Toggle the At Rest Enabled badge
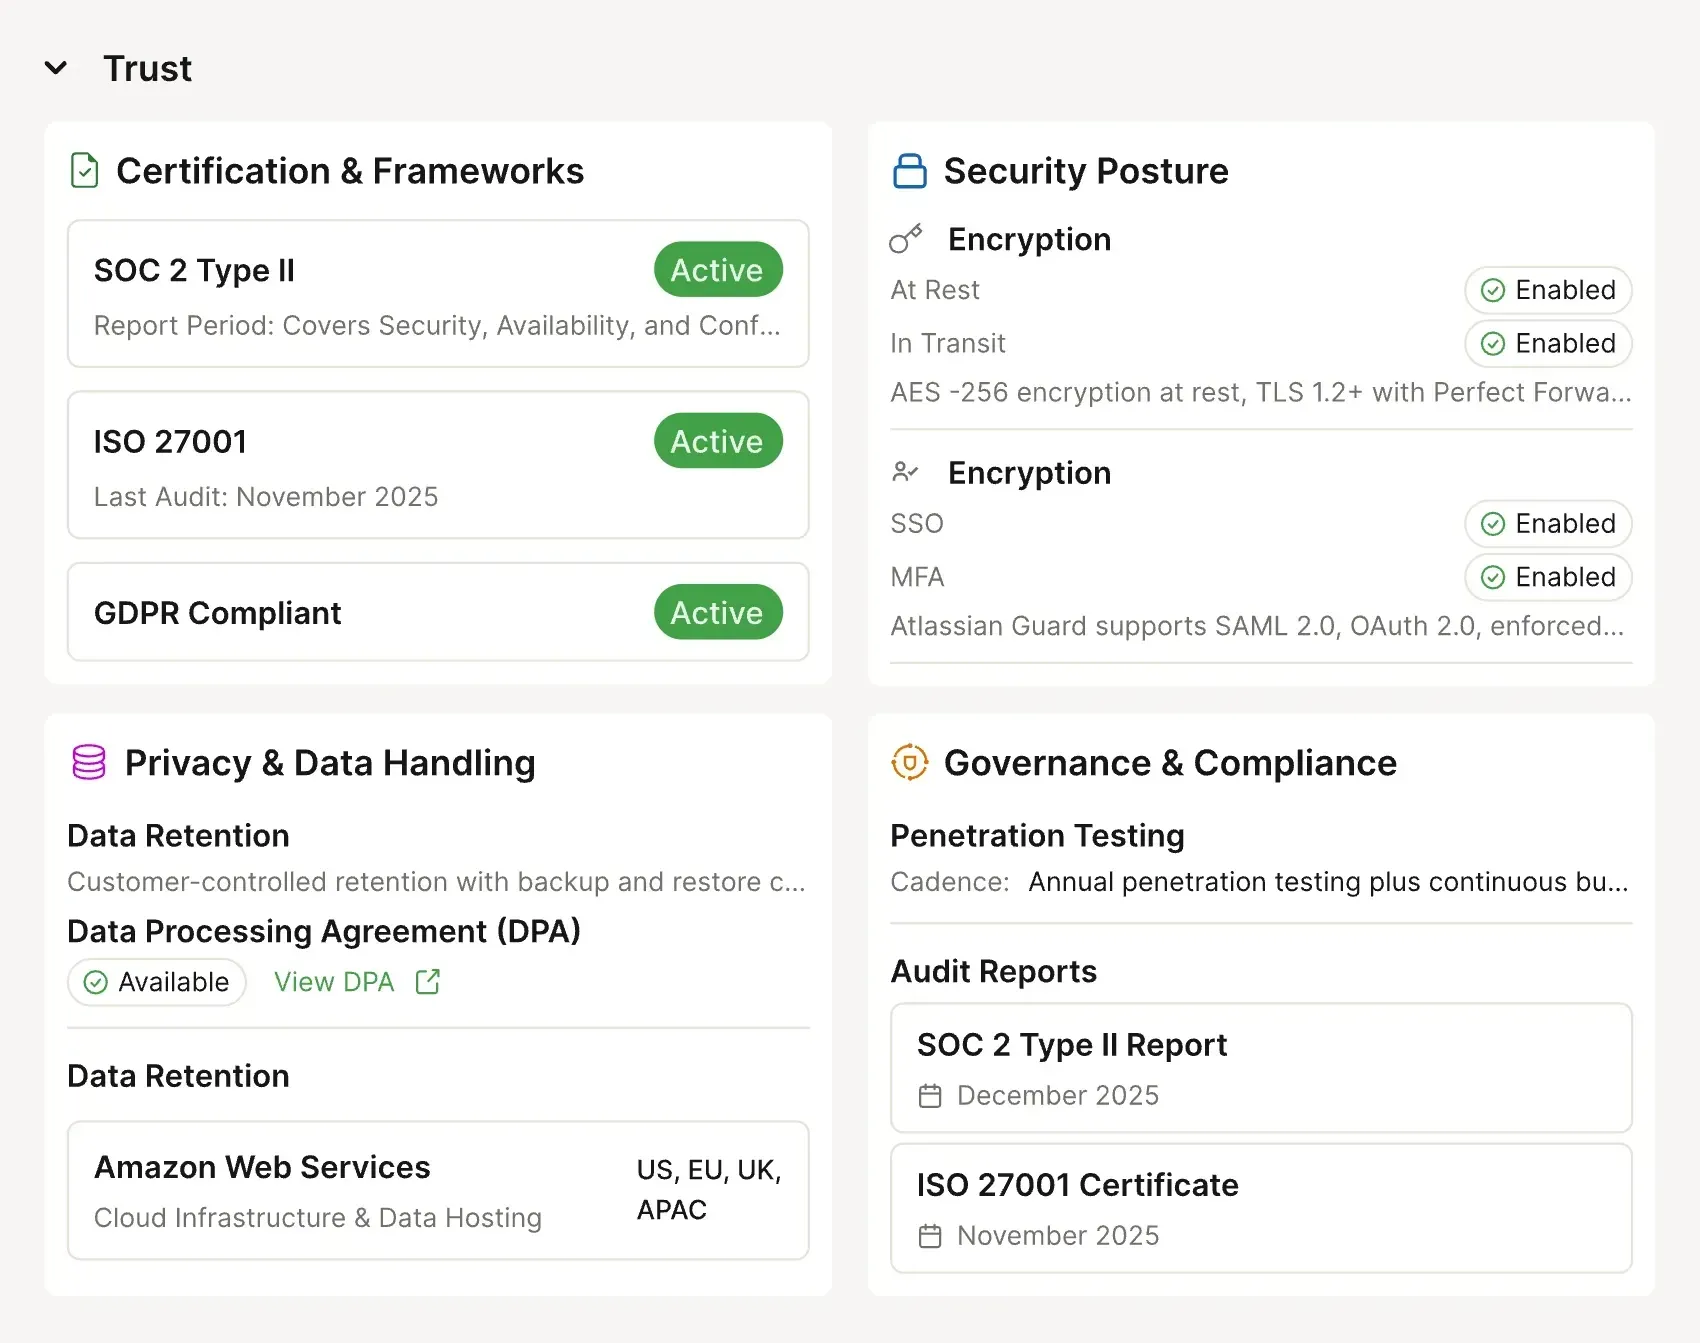This screenshot has height=1343, width=1700. (x=1547, y=290)
